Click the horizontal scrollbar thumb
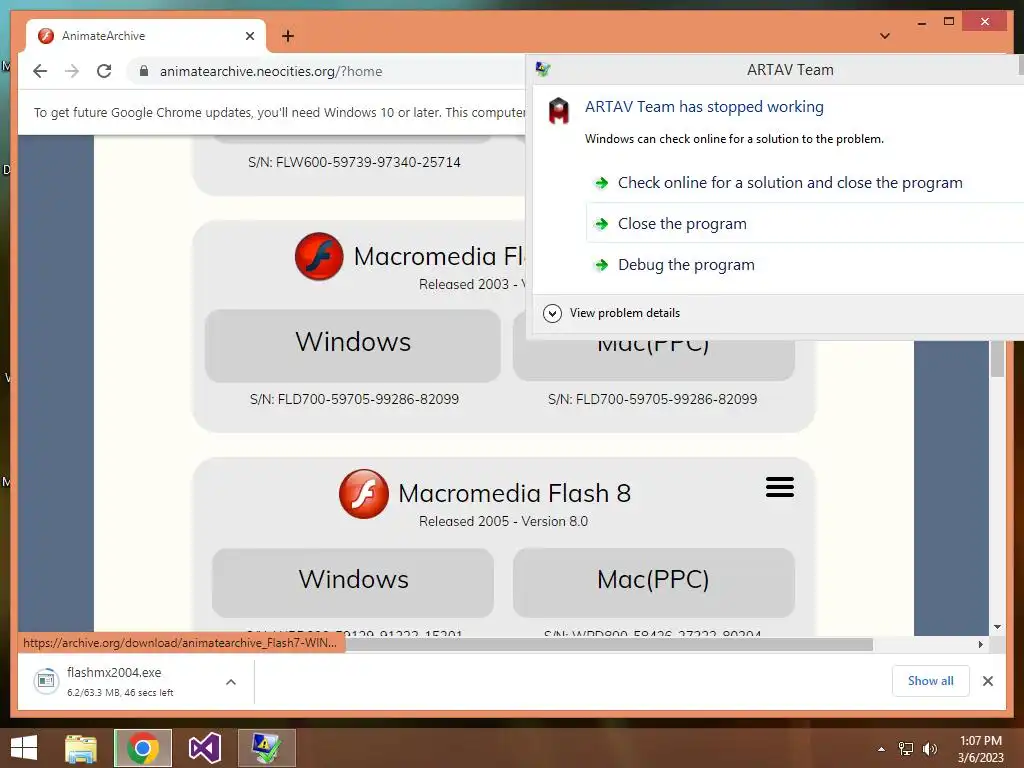 609,645
